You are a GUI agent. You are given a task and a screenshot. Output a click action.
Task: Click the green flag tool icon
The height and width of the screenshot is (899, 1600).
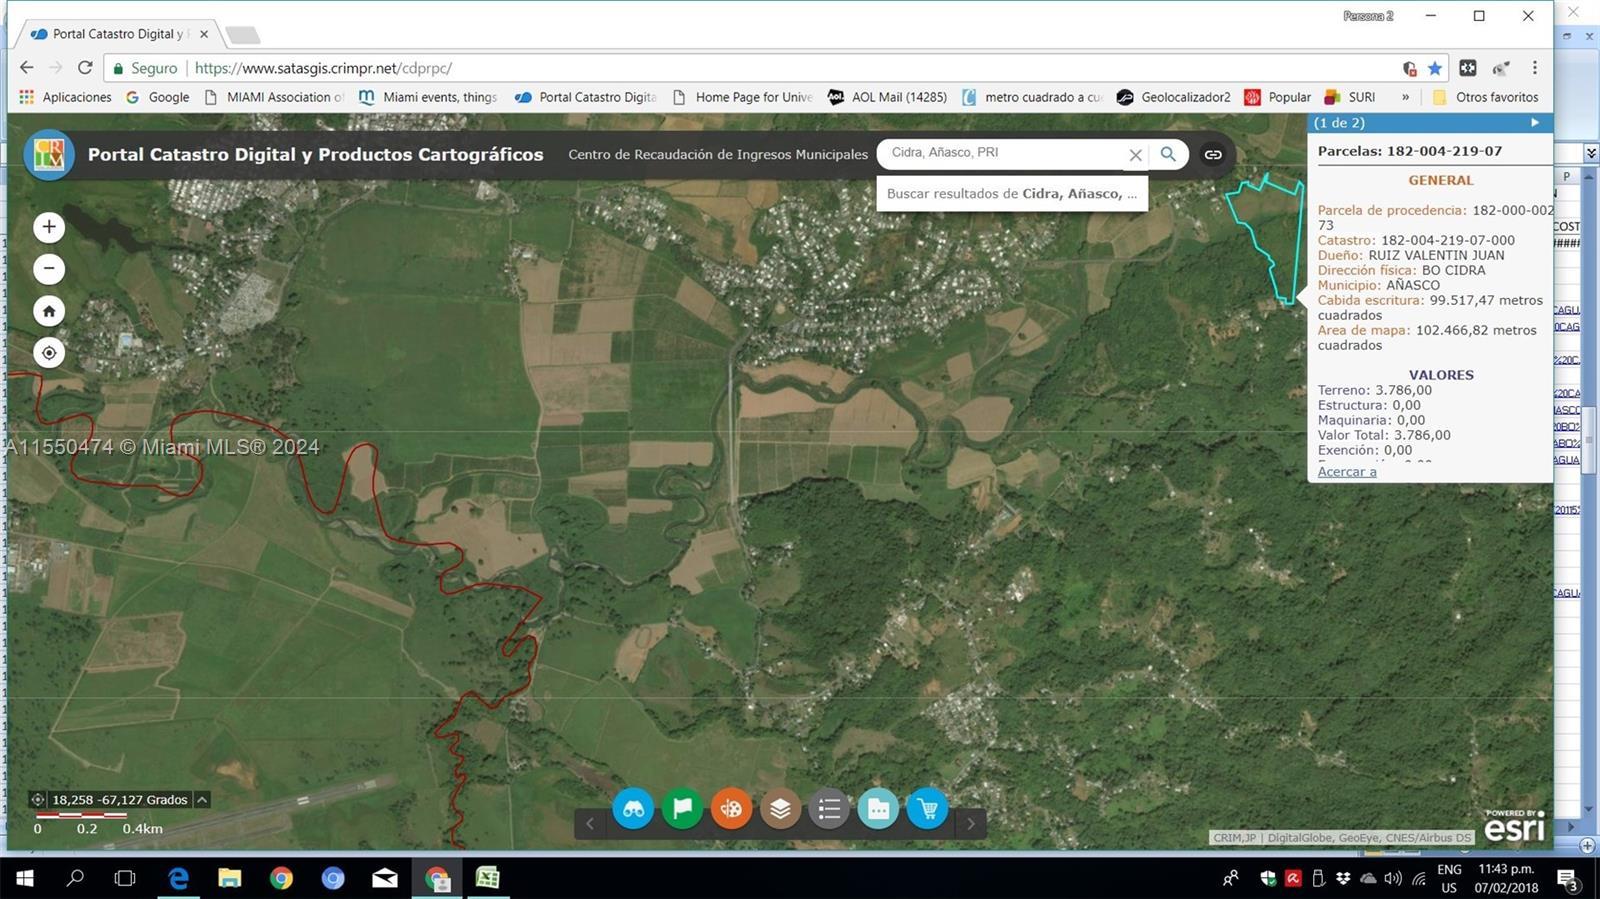point(683,809)
